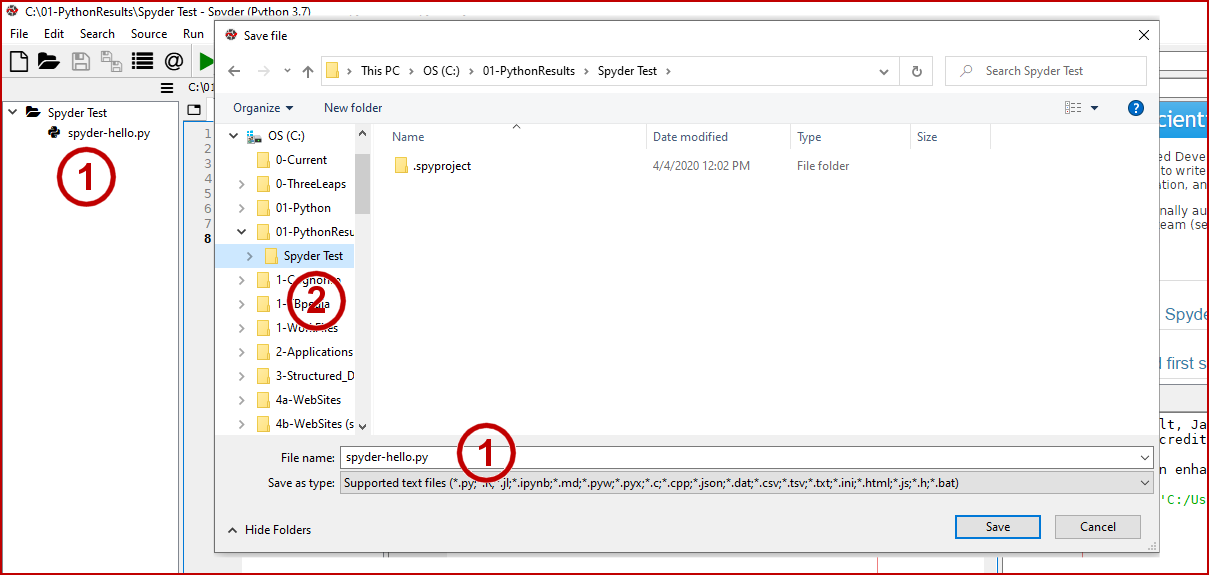Open Recent locations dropdown arrow

(x=286, y=71)
